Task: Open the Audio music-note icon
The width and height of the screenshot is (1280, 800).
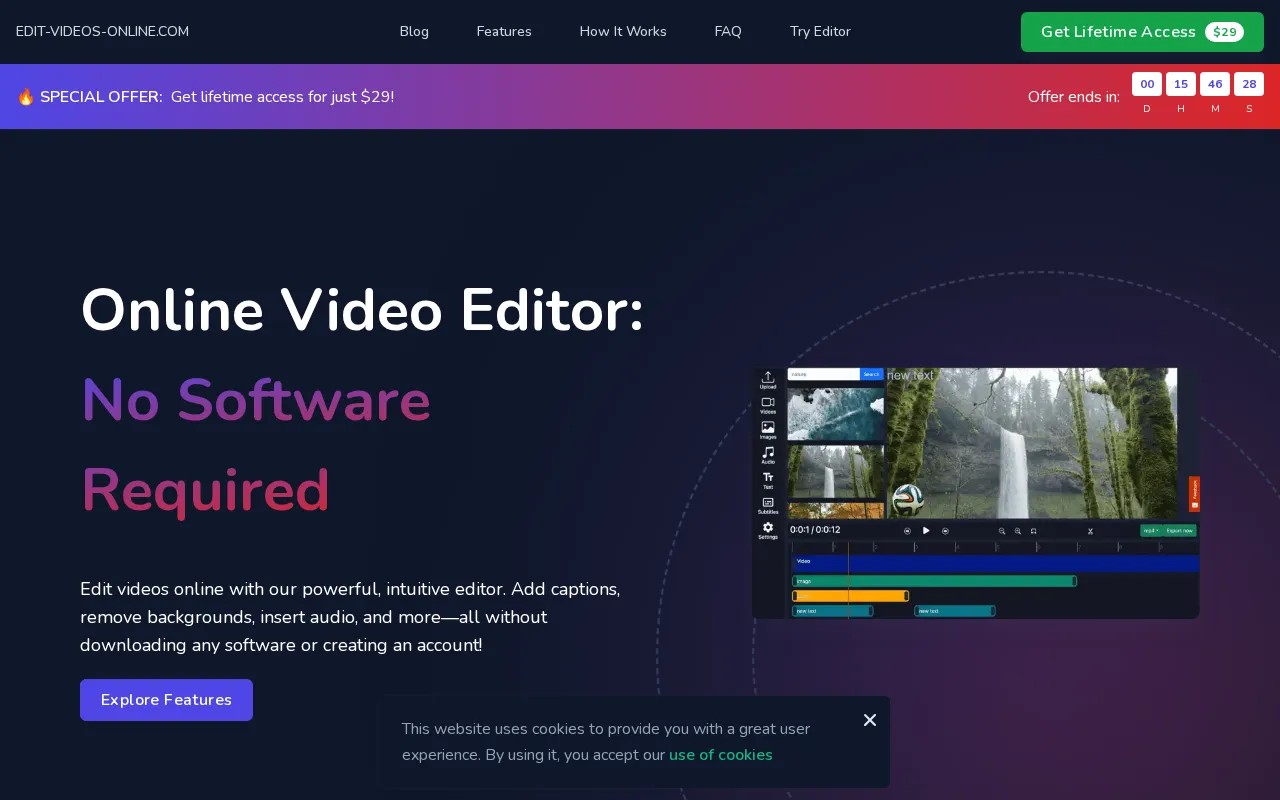Action: (768, 453)
